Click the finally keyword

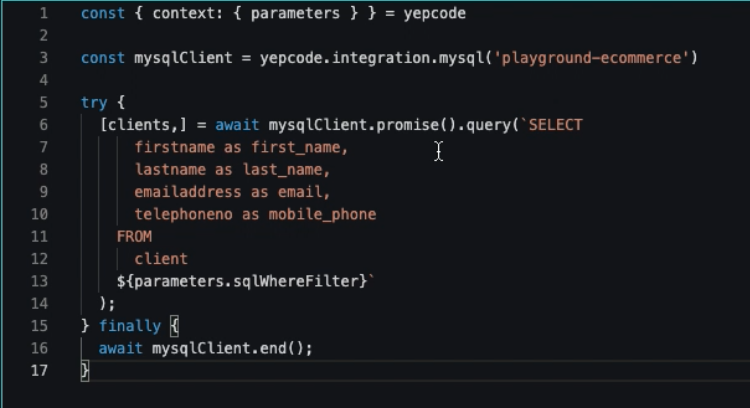pyautogui.click(x=130, y=326)
